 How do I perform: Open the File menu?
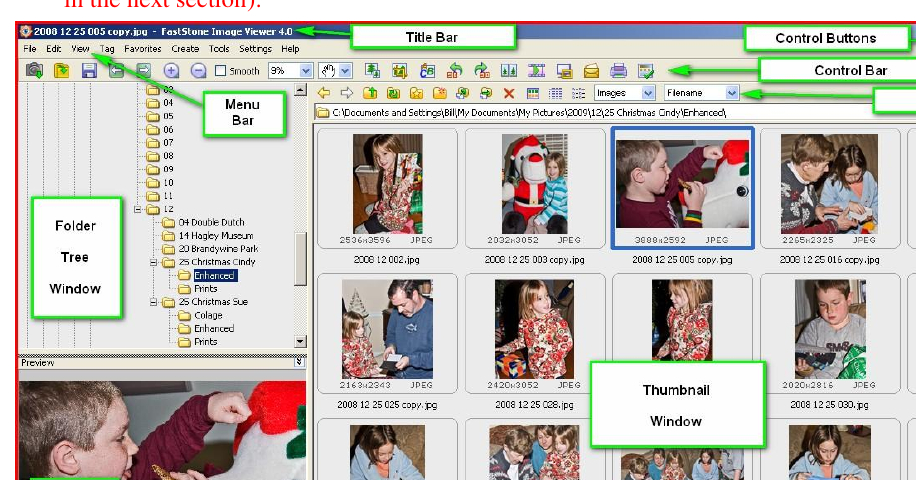click(30, 49)
